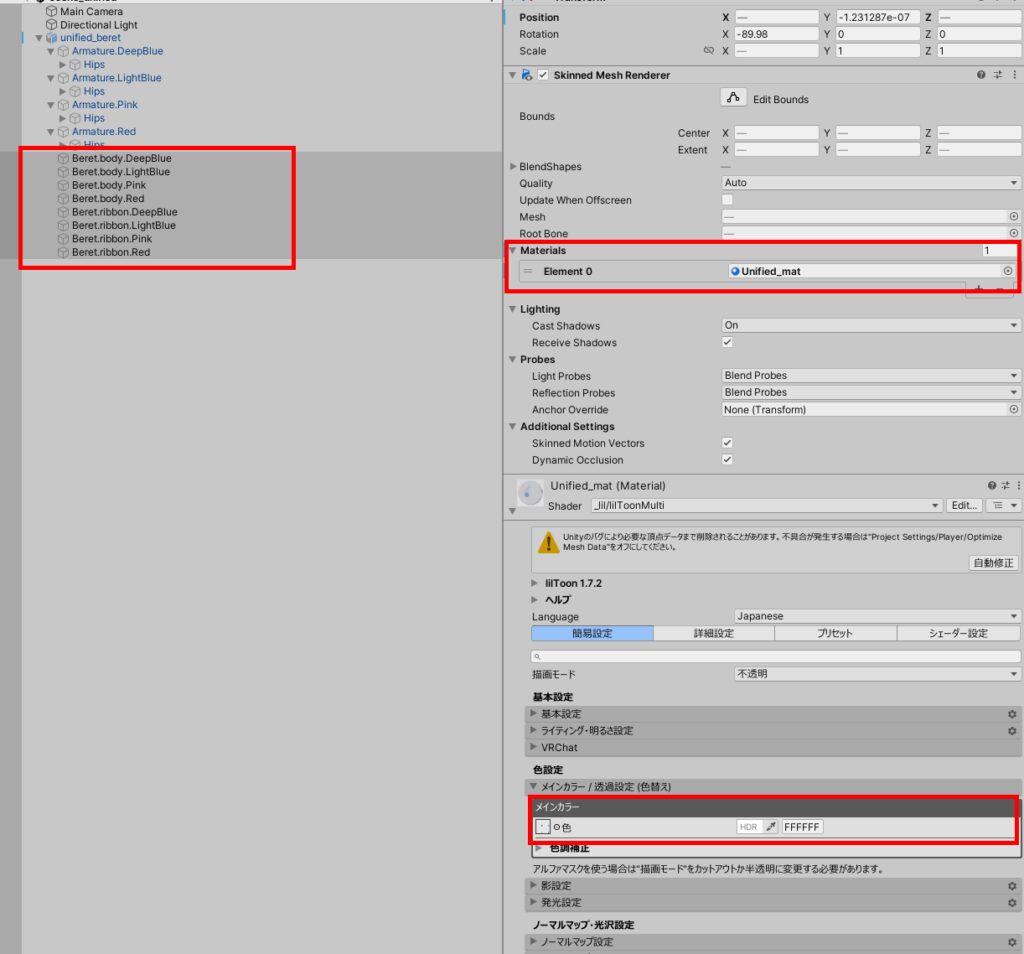Click the Unified_mat material preview sphere
Image resolution: width=1024 pixels, height=954 pixels.
tap(530, 493)
